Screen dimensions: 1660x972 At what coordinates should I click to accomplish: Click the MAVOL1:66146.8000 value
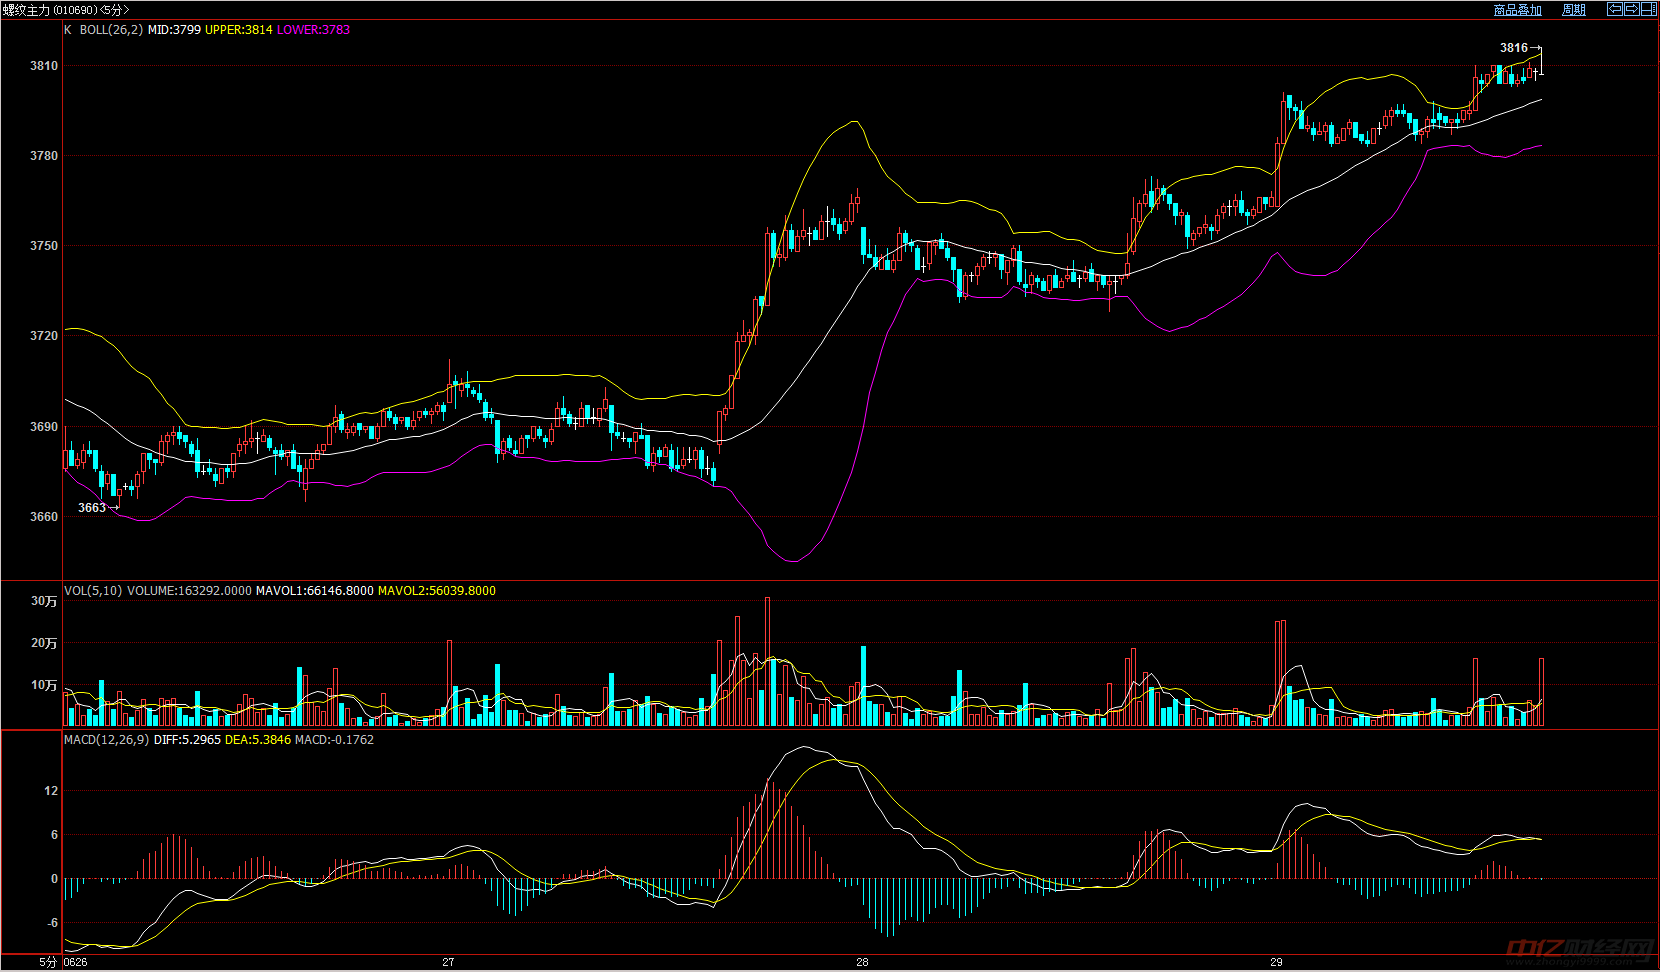[x=315, y=591]
